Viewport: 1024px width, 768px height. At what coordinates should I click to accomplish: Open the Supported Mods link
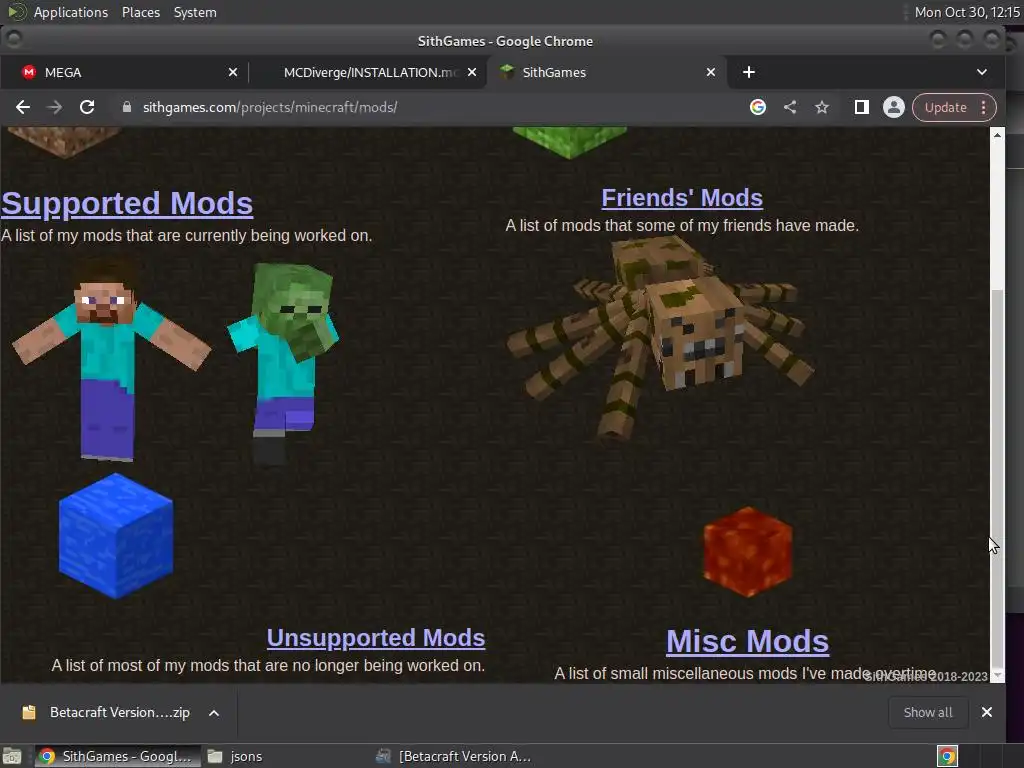(x=127, y=203)
